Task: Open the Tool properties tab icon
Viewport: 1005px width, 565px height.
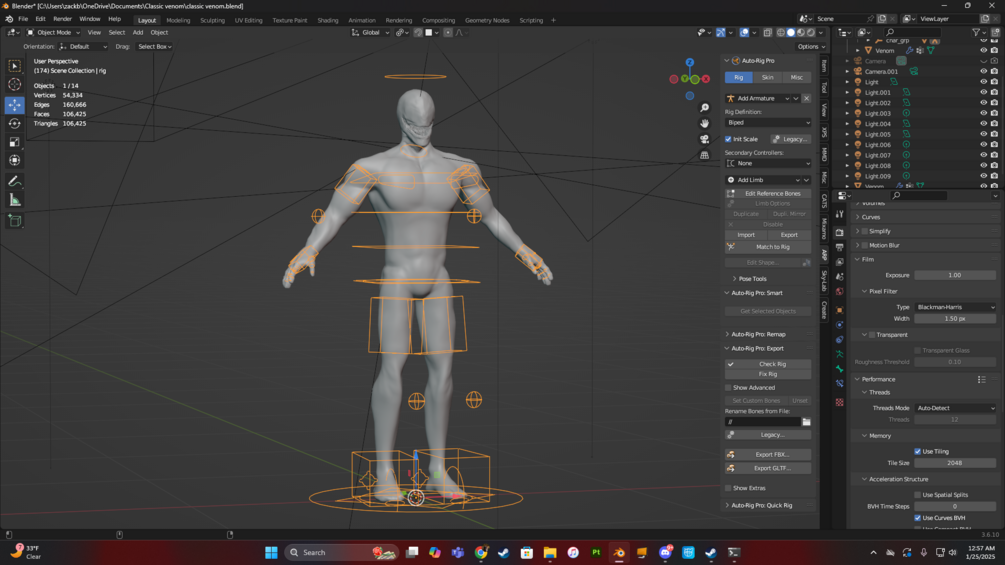Action: coord(840,215)
